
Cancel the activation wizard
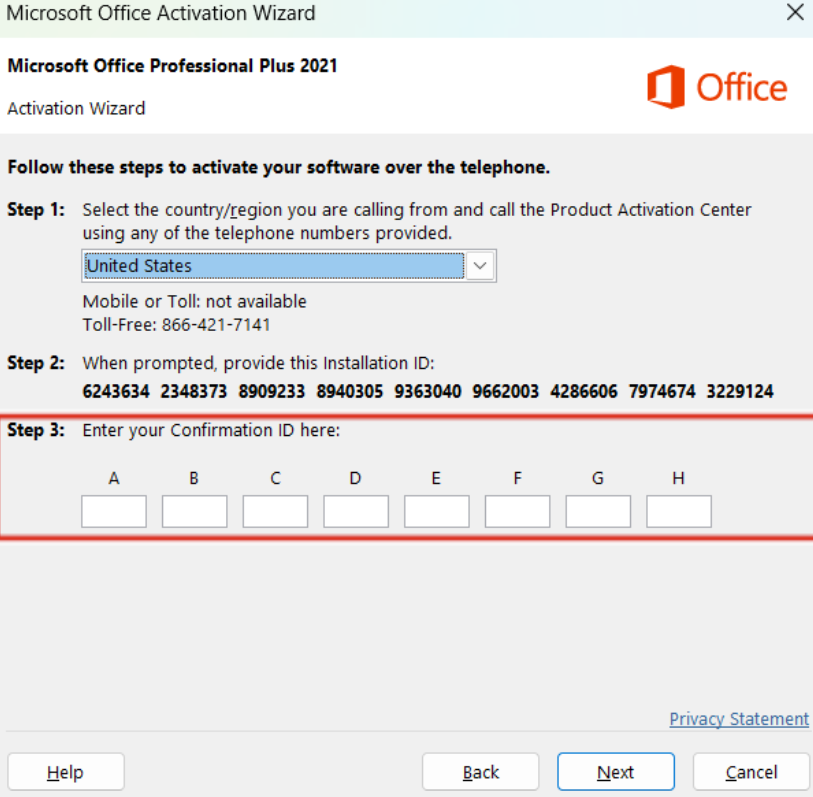pos(751,772)
